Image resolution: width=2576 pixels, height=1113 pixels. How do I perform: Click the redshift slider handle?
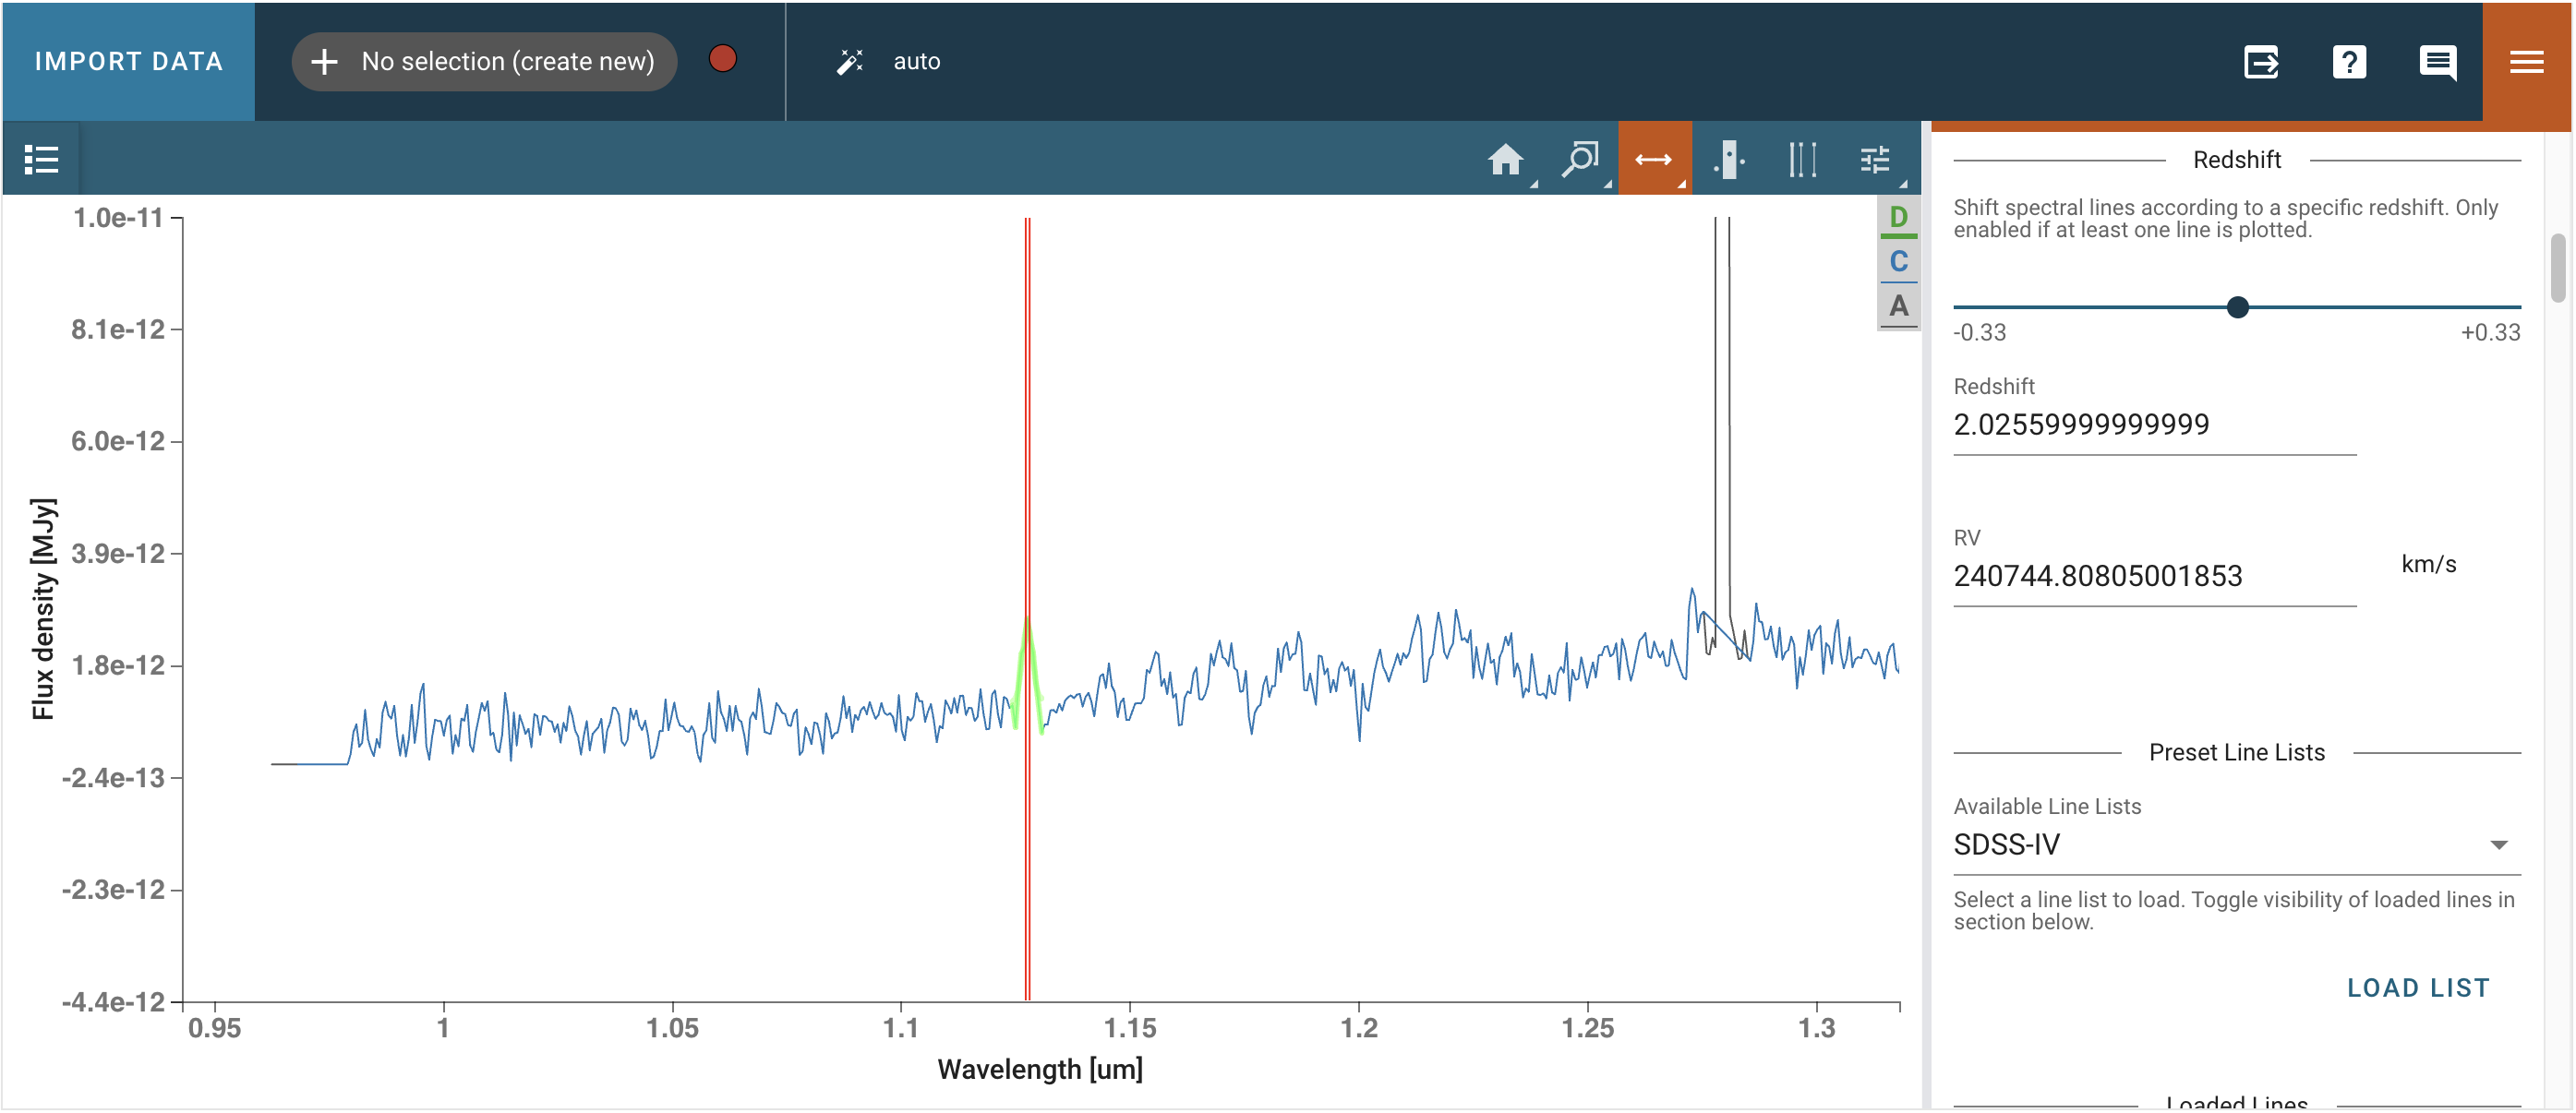(x=2238, y=307)
